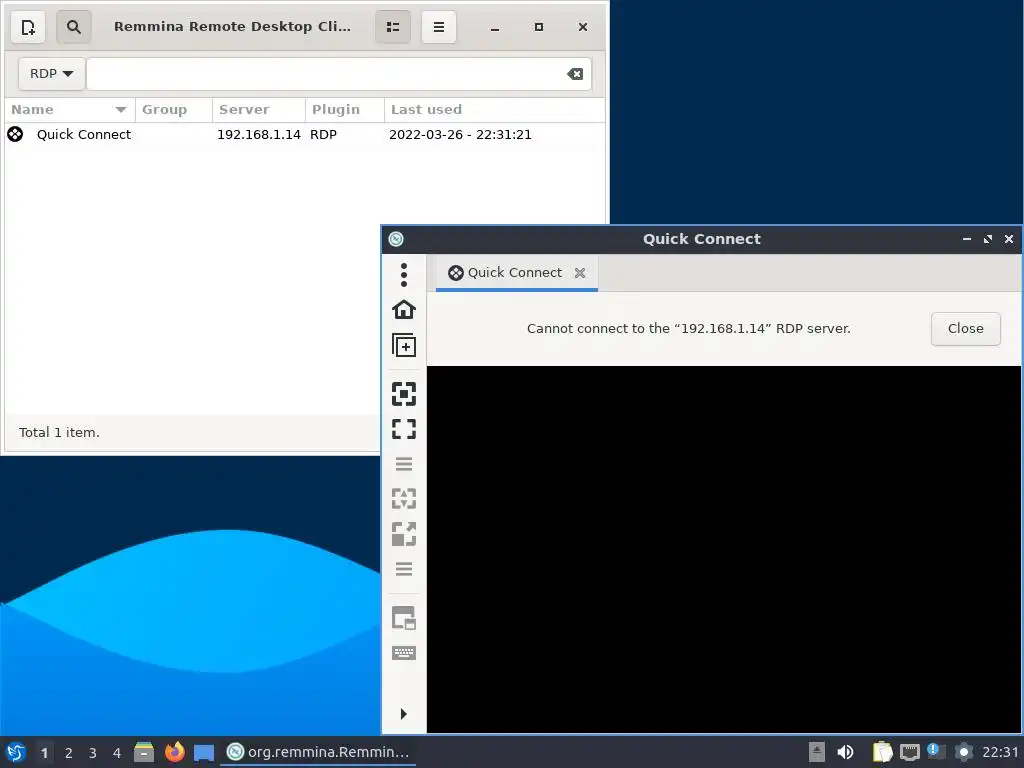Toggle scaled mode icon
The width and height of the screenshot is (1024, 768).
pyautogui.click(x=404, y=534)
